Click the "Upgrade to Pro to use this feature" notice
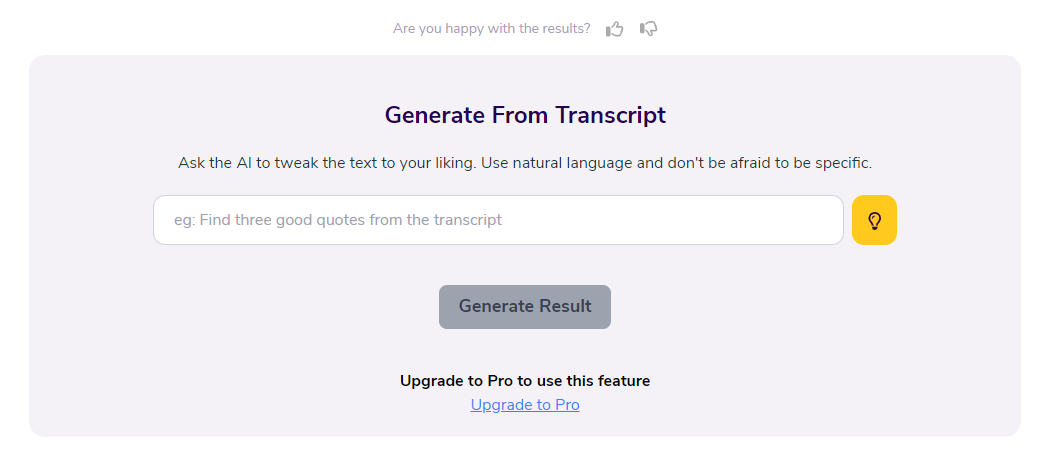Screen dimensions: 1051x472 coord(525,381)
